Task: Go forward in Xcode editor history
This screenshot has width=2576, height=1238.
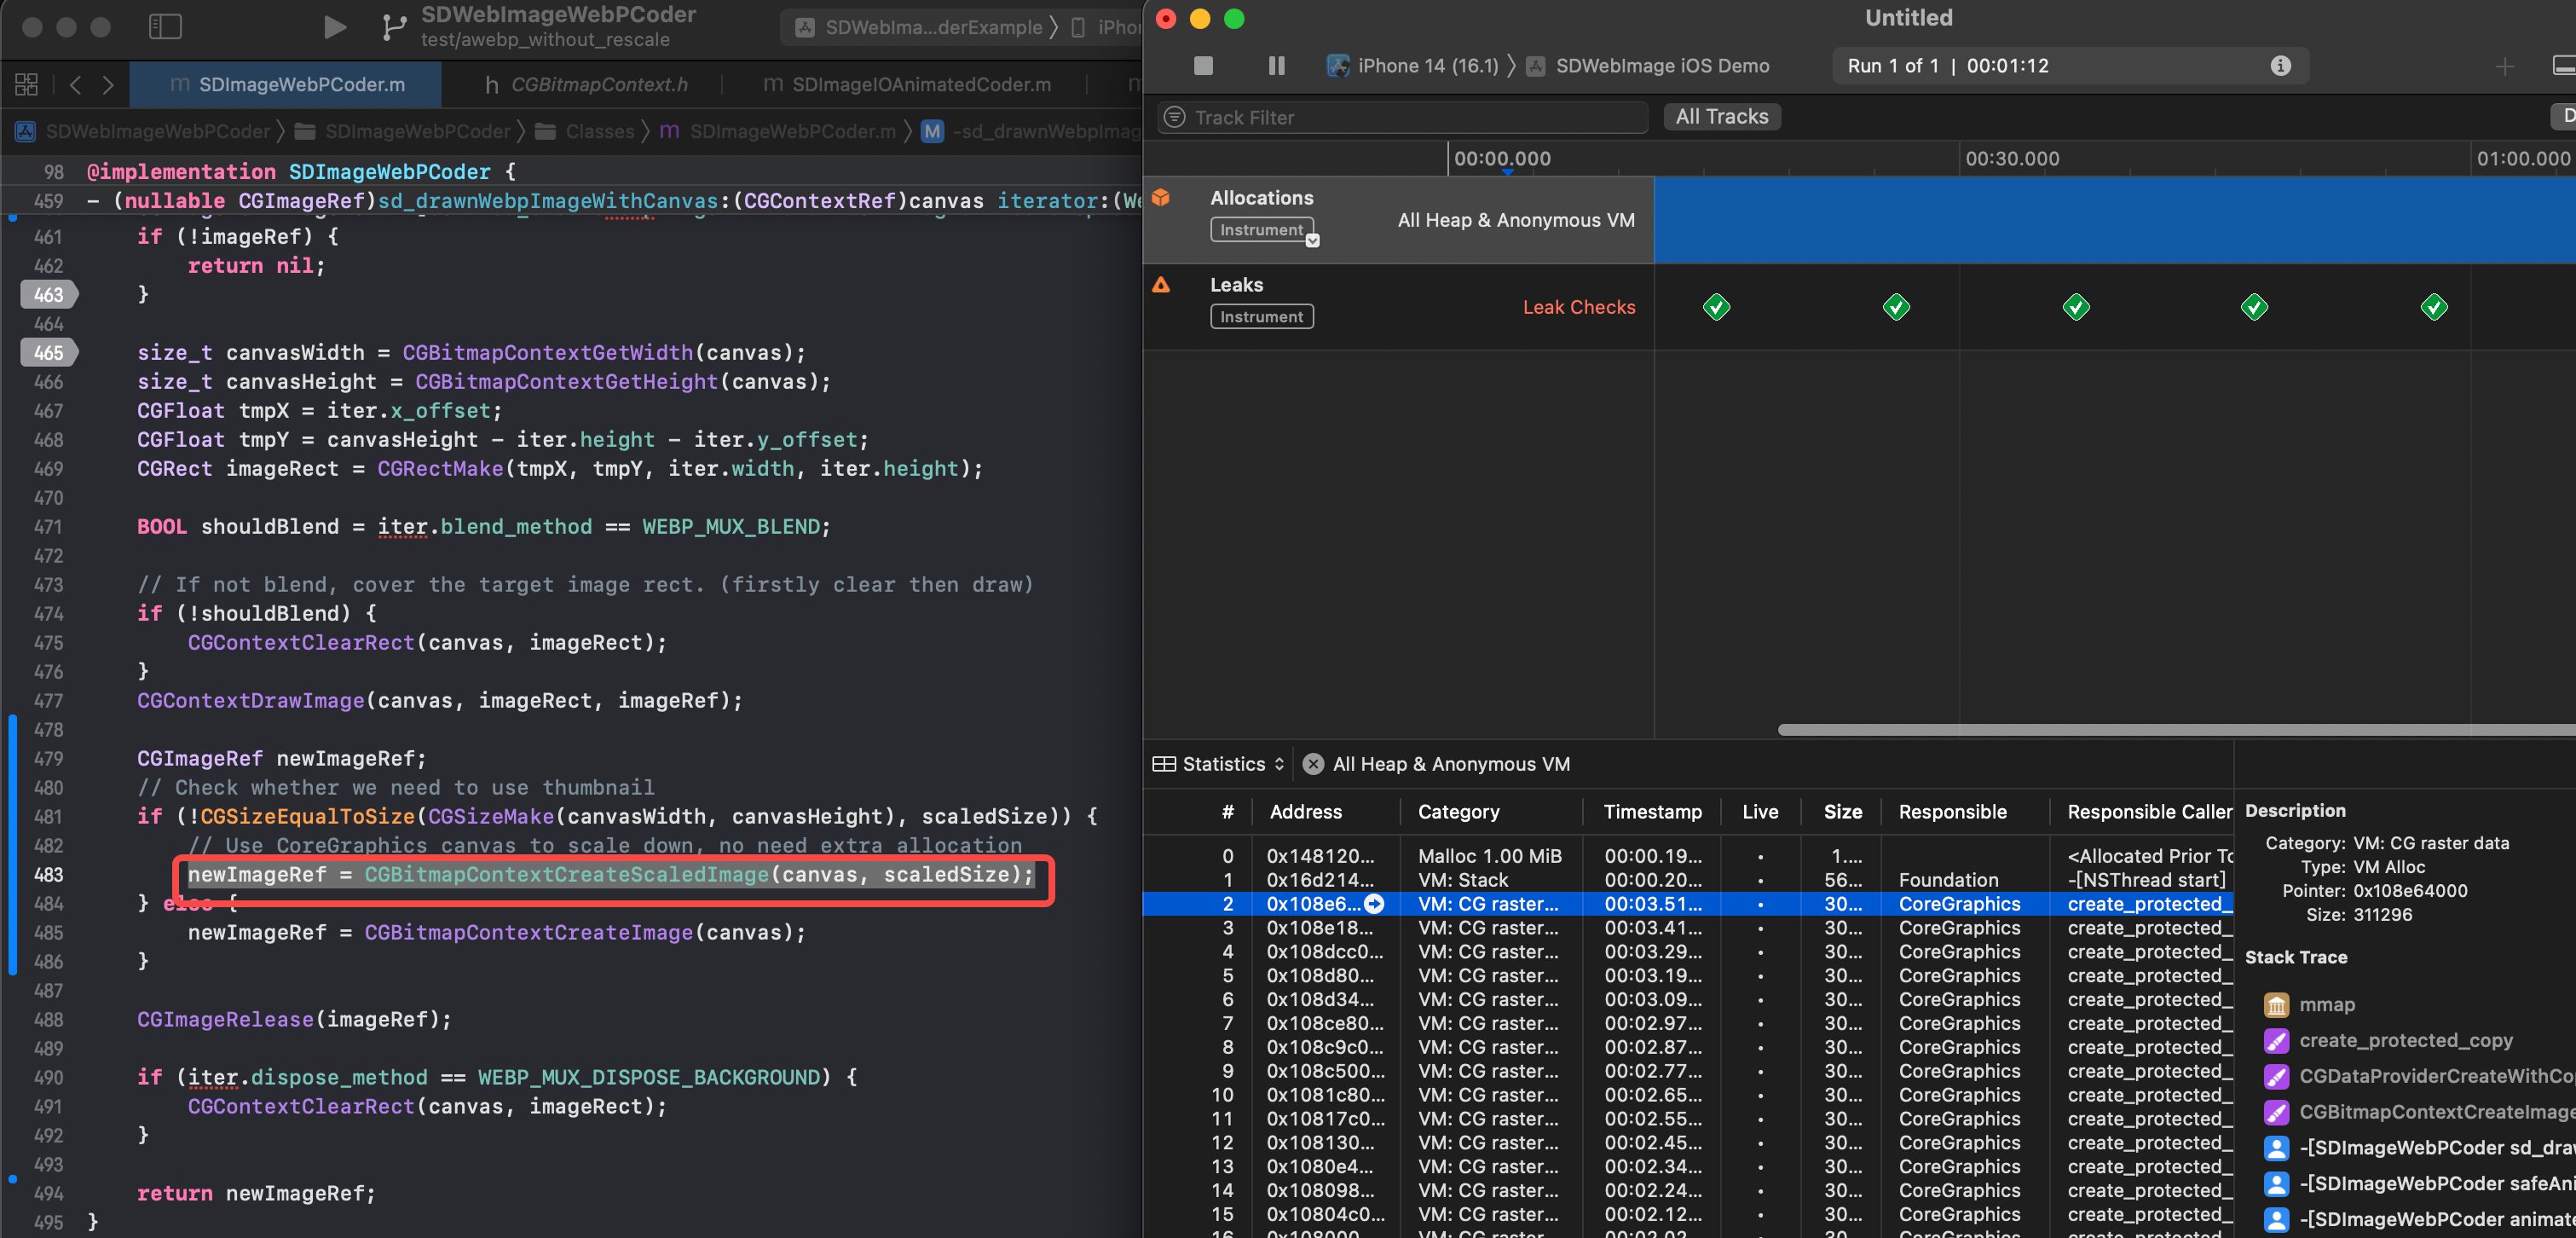Action: pyautogui.click(x=108, y=85)
